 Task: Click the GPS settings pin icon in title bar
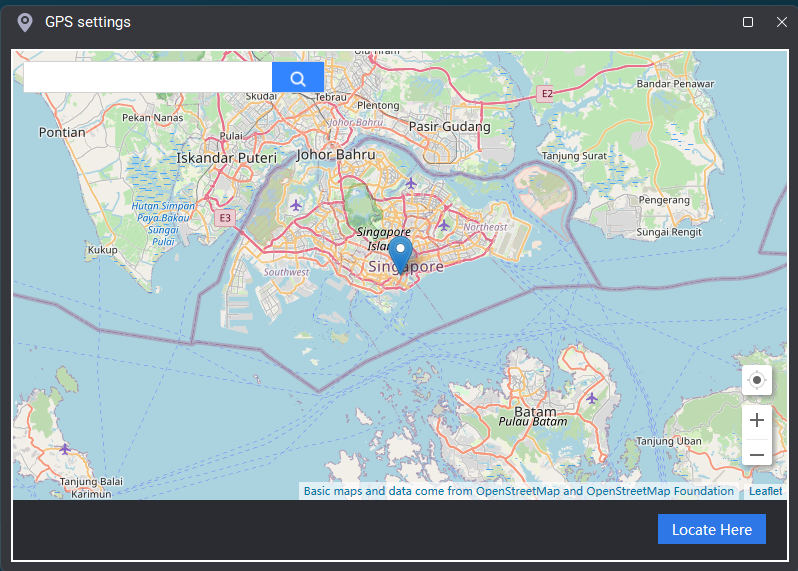25,22
